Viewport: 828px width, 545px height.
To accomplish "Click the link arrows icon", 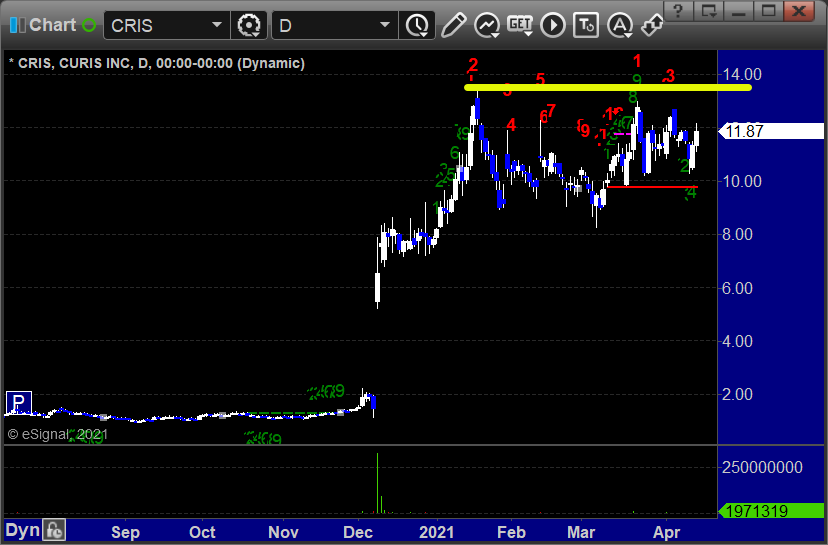I will pos(652,25).
